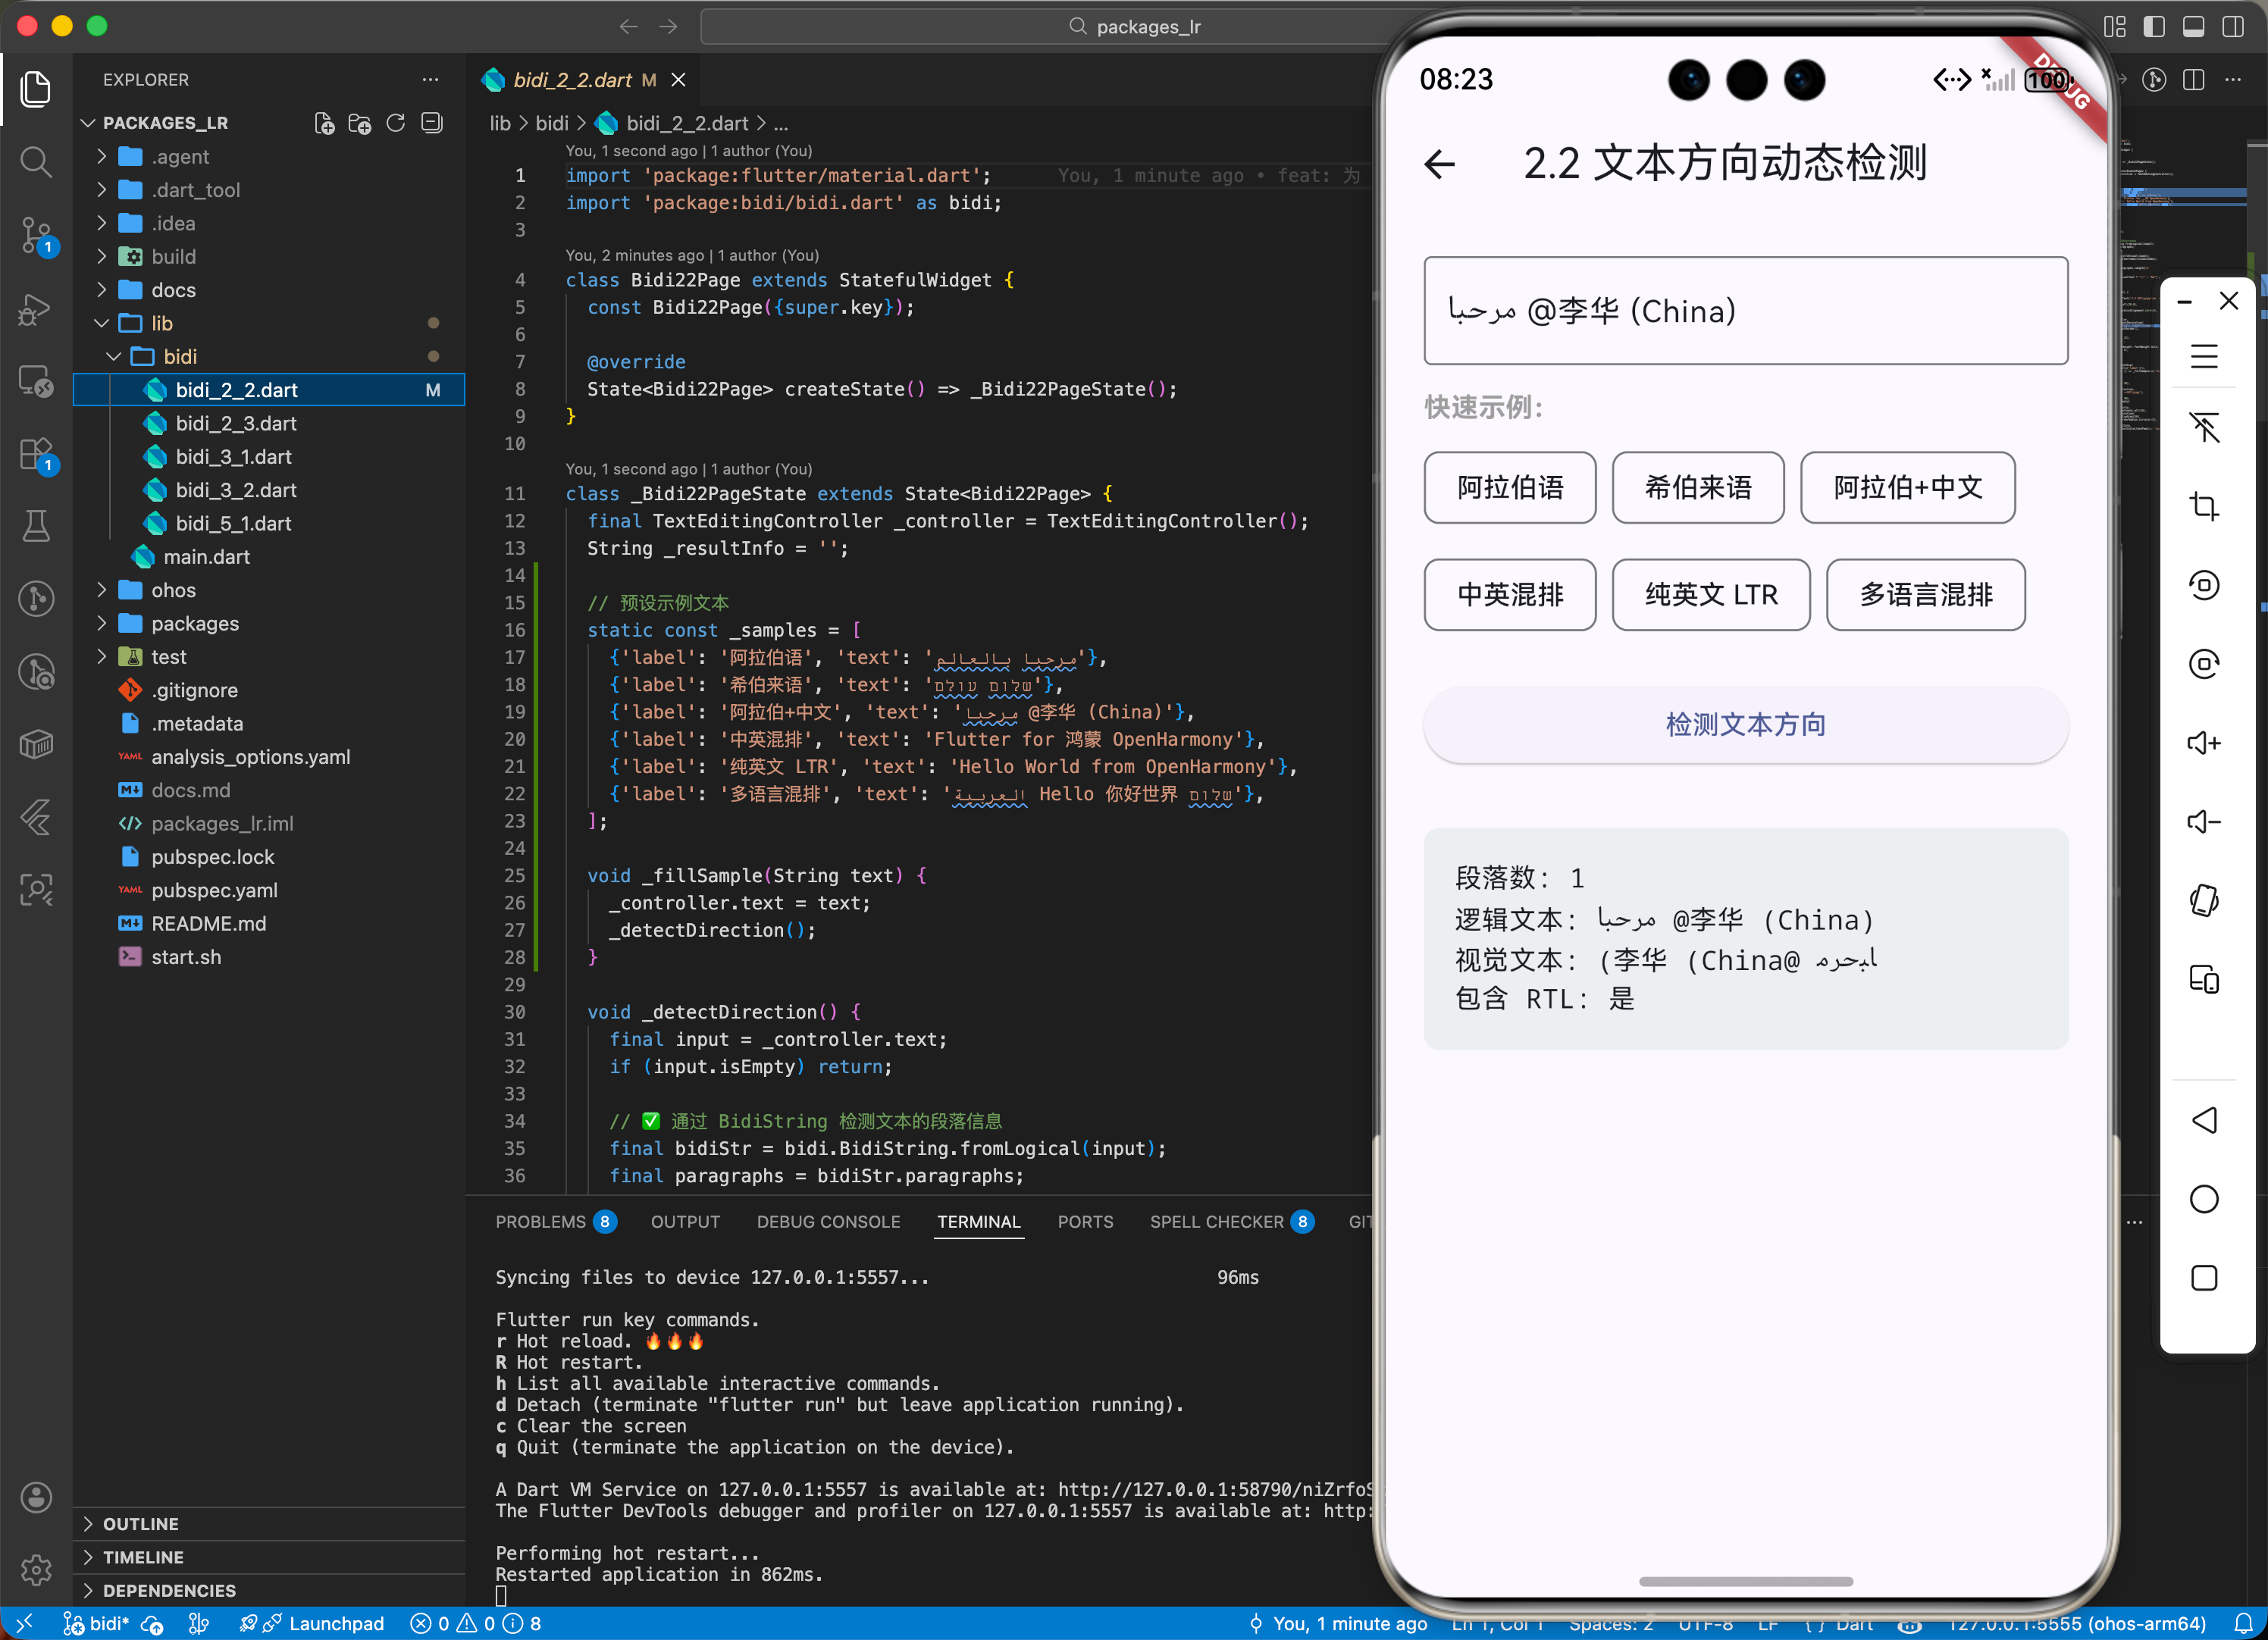This screenshot has width=2268, height=1640.
Task: Toggle the secondary side bar layout button
Action: (2232, 27)
